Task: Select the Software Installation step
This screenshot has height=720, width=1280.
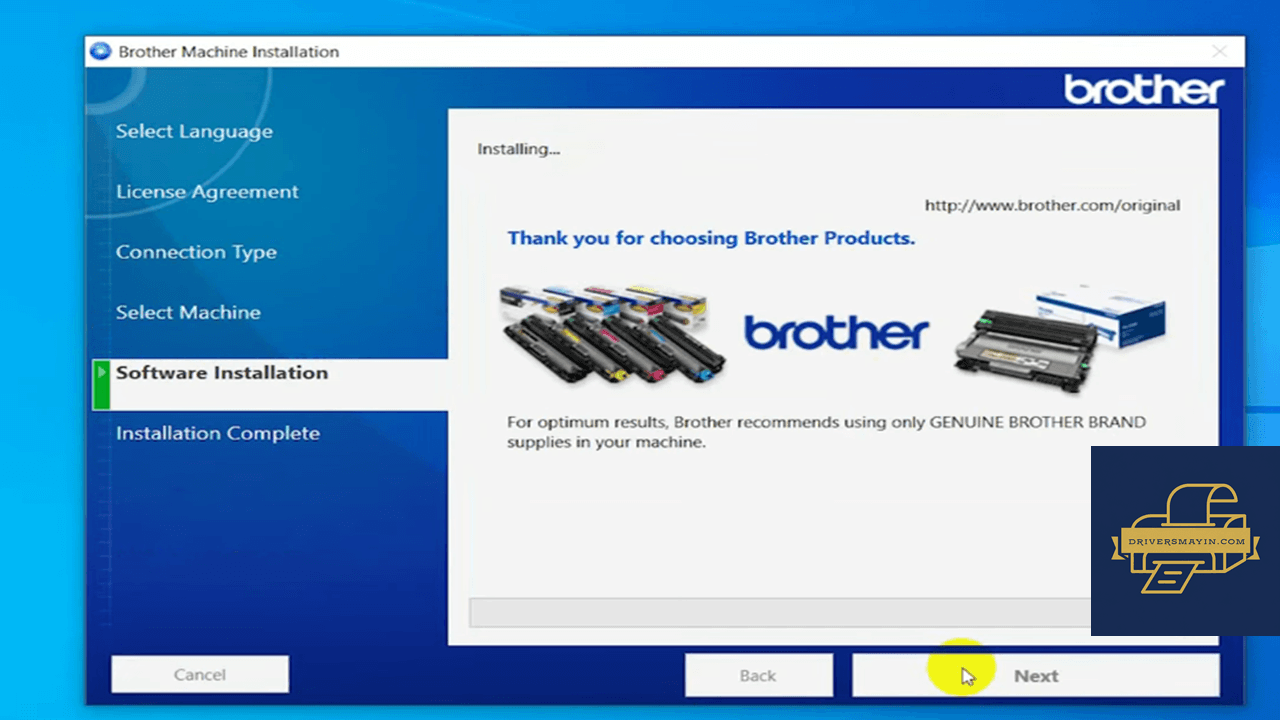Action: 222,372
